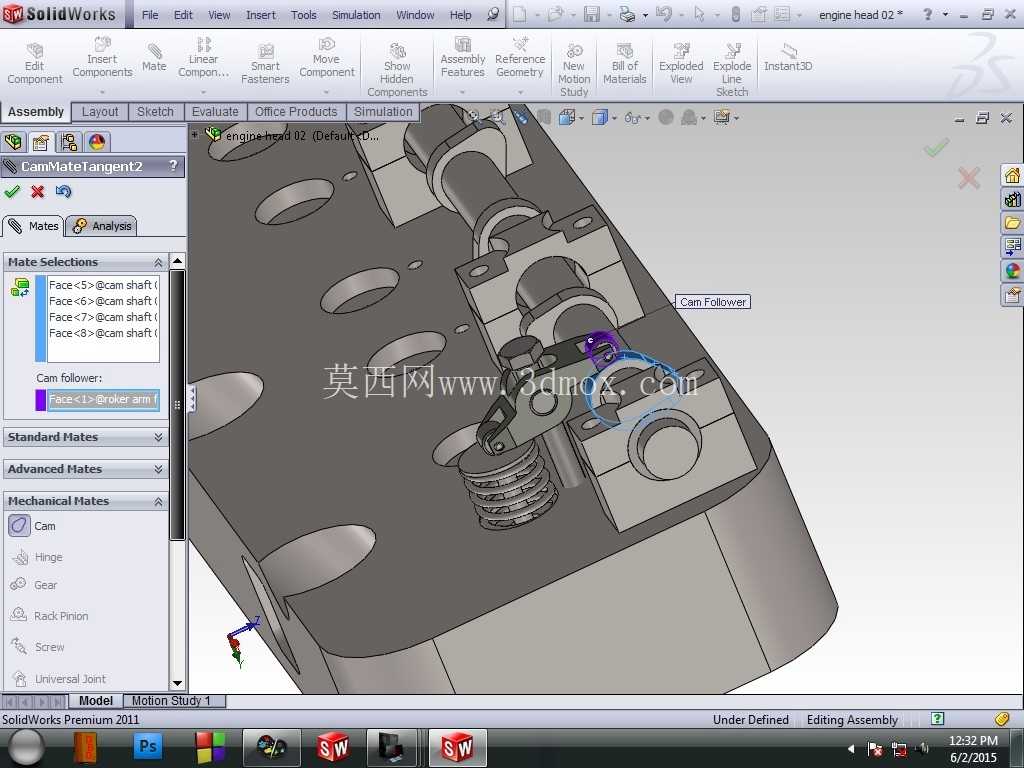The height and width of the screenshot is (768, 1024).
Task: Open Reference Geometry dropdown arrow
Action: [520, 92]
